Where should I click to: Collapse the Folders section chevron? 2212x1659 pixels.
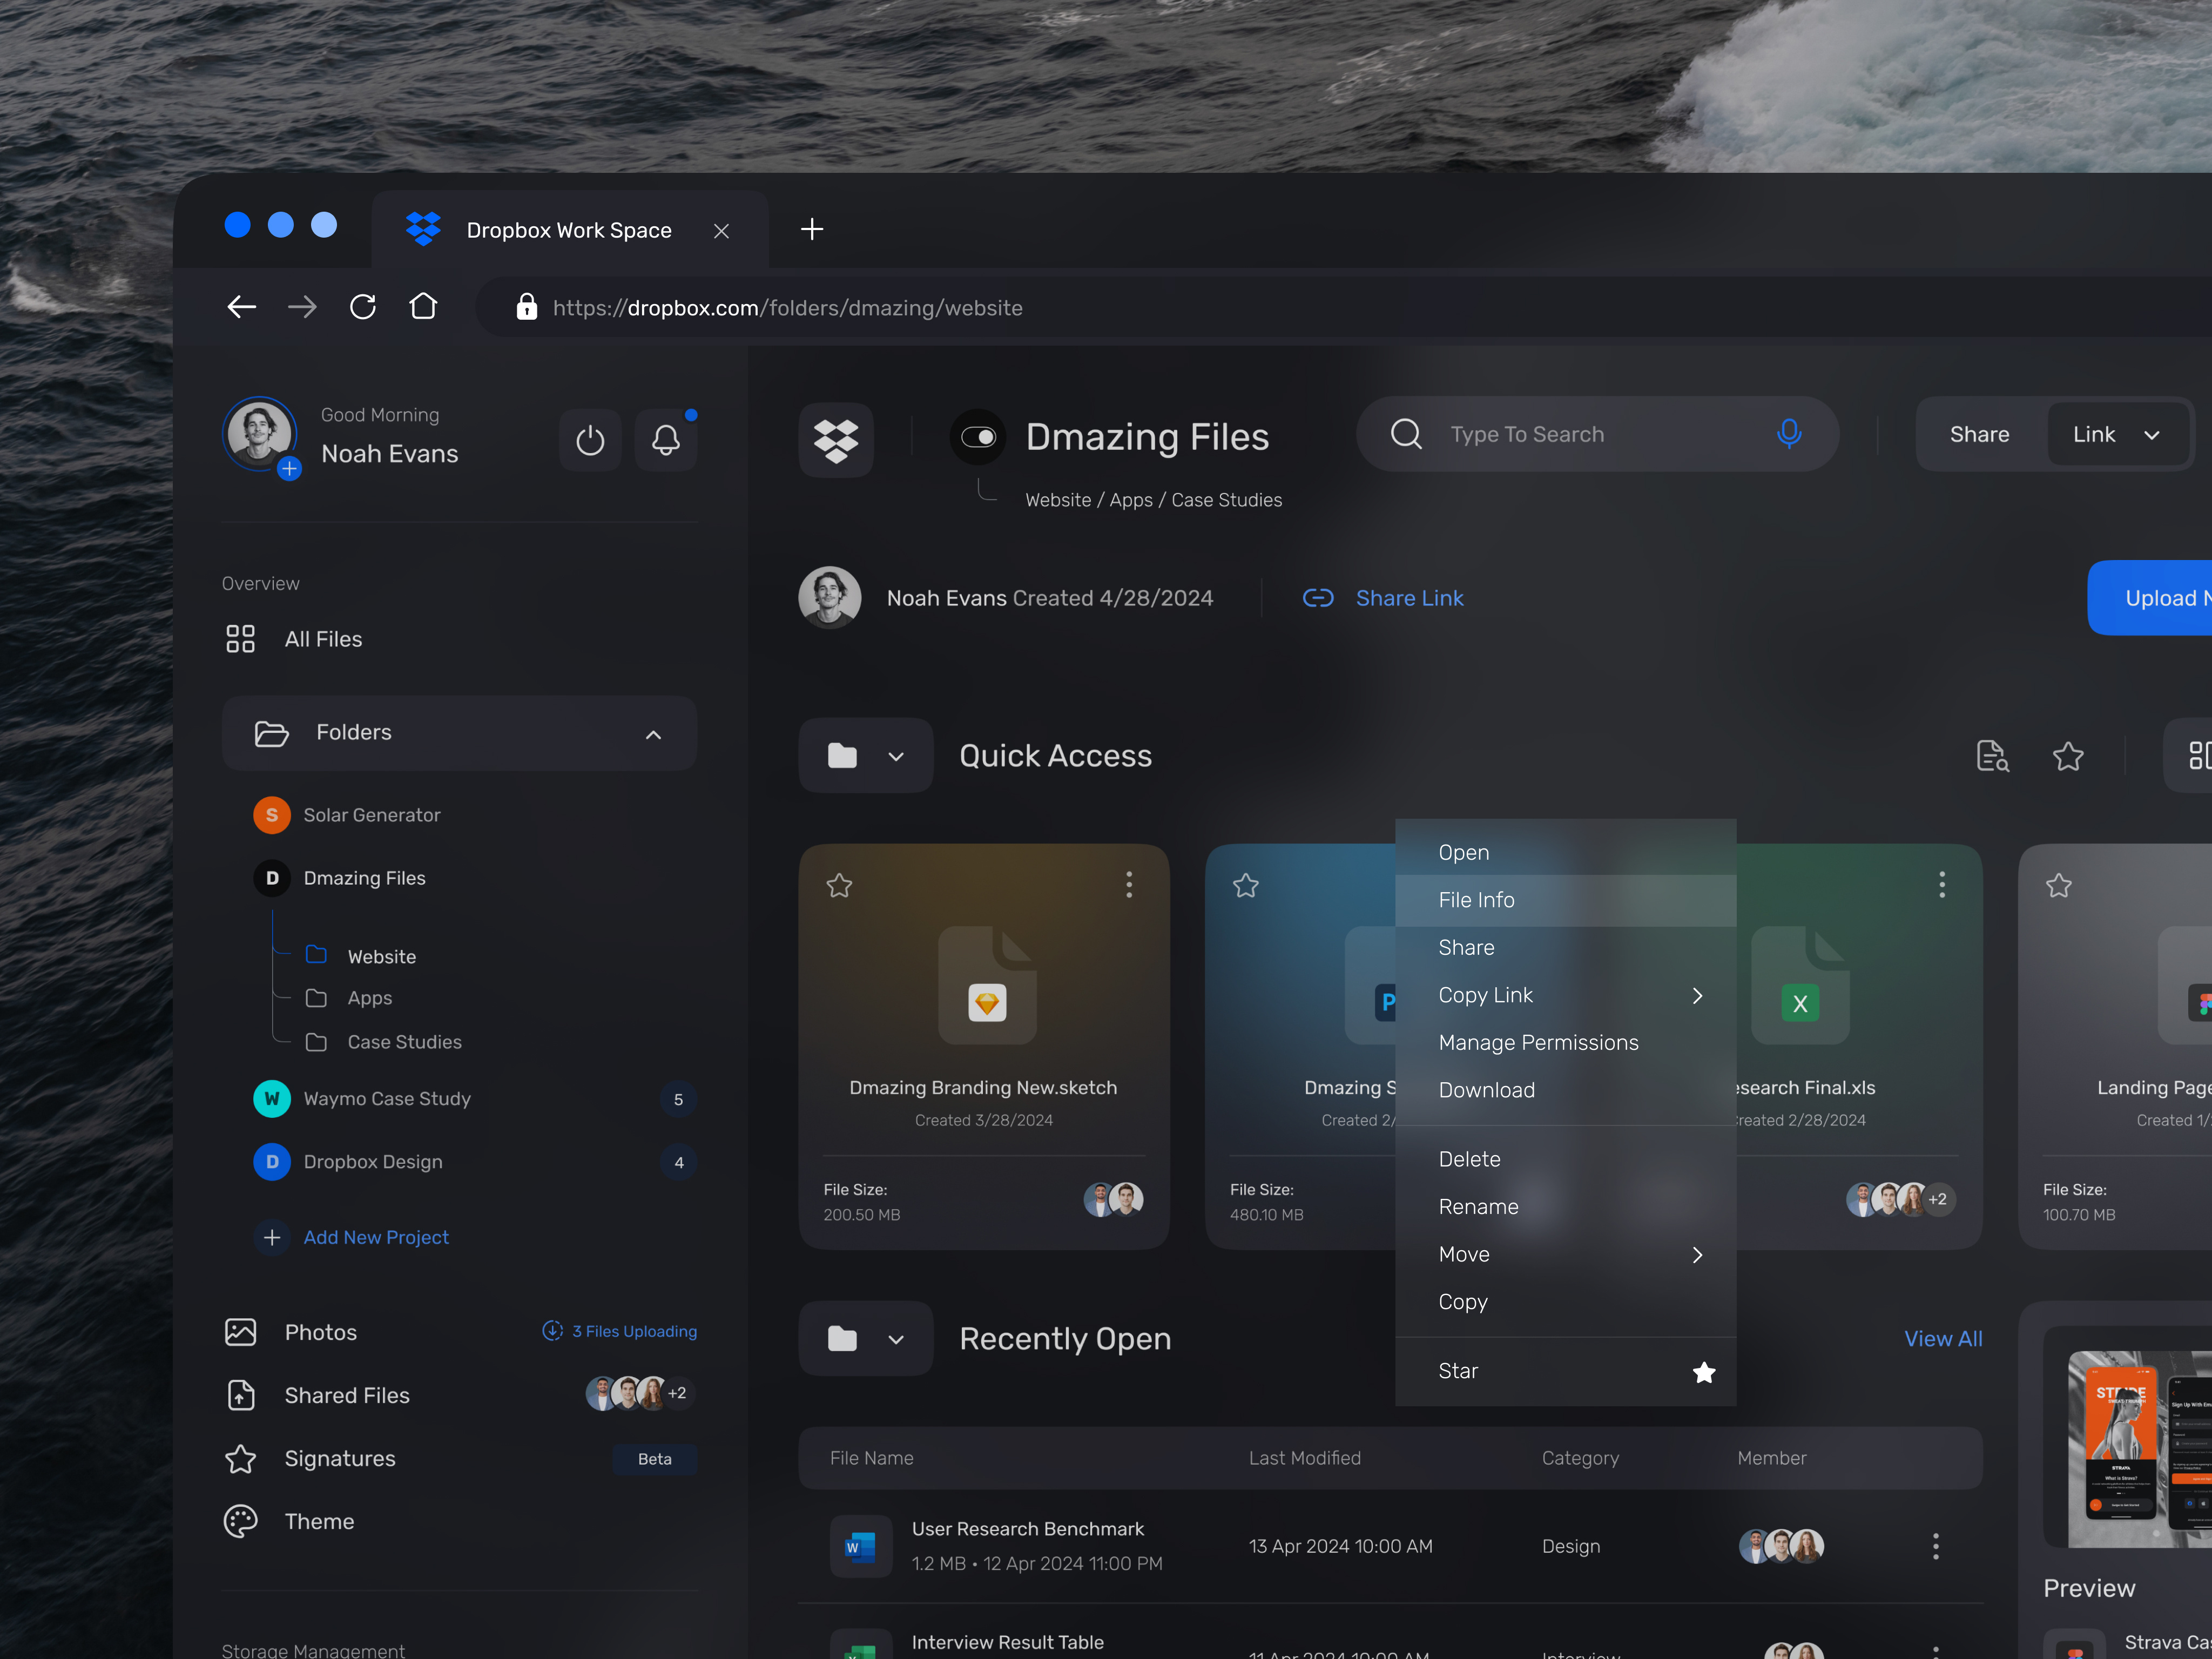coord(653,734)
